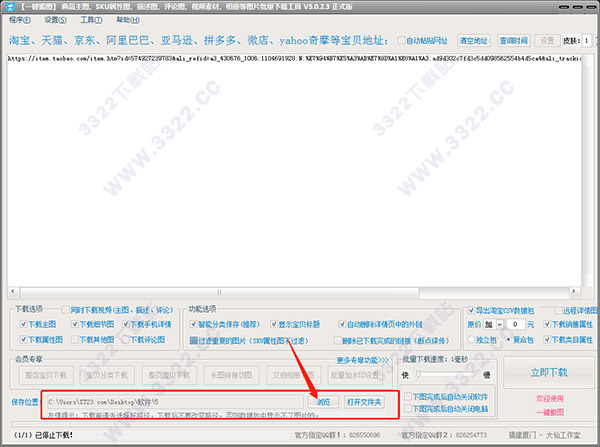Toggle the 远程详情图 checkbox

(x=559, y=310)
